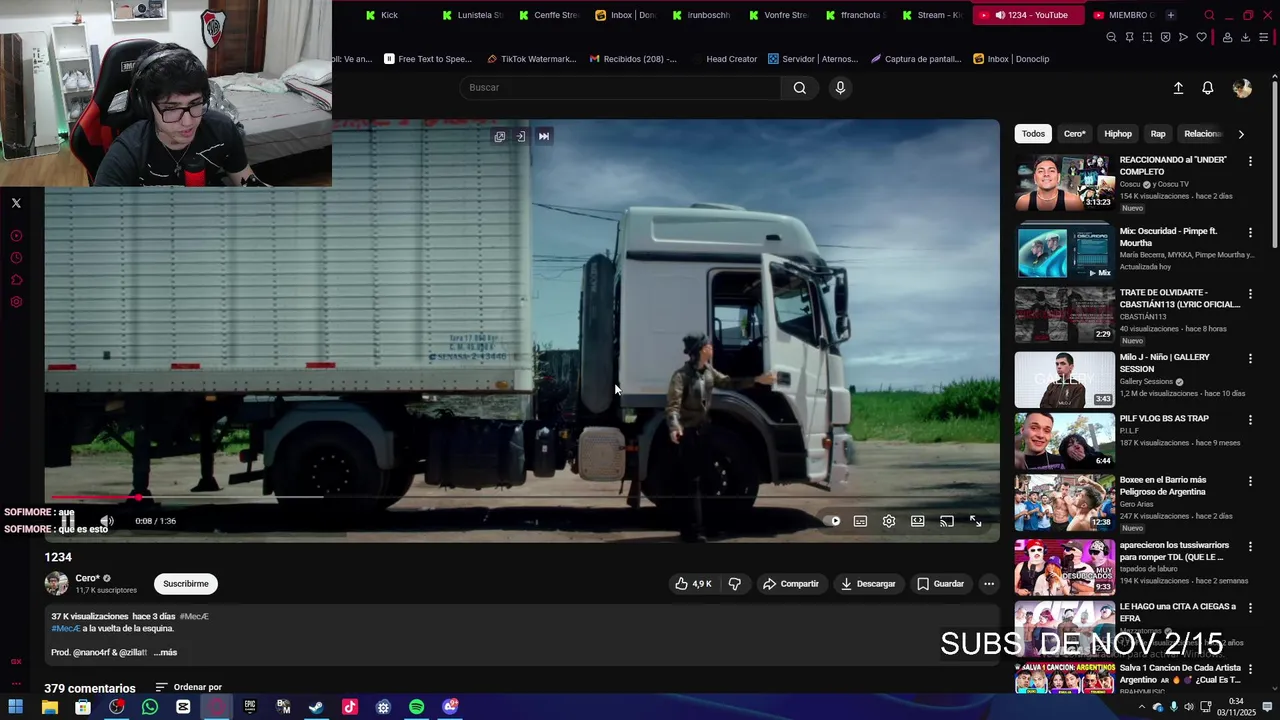Dislike the video thumbs-down button
The image size is (1280, 720).
point(735,584)
